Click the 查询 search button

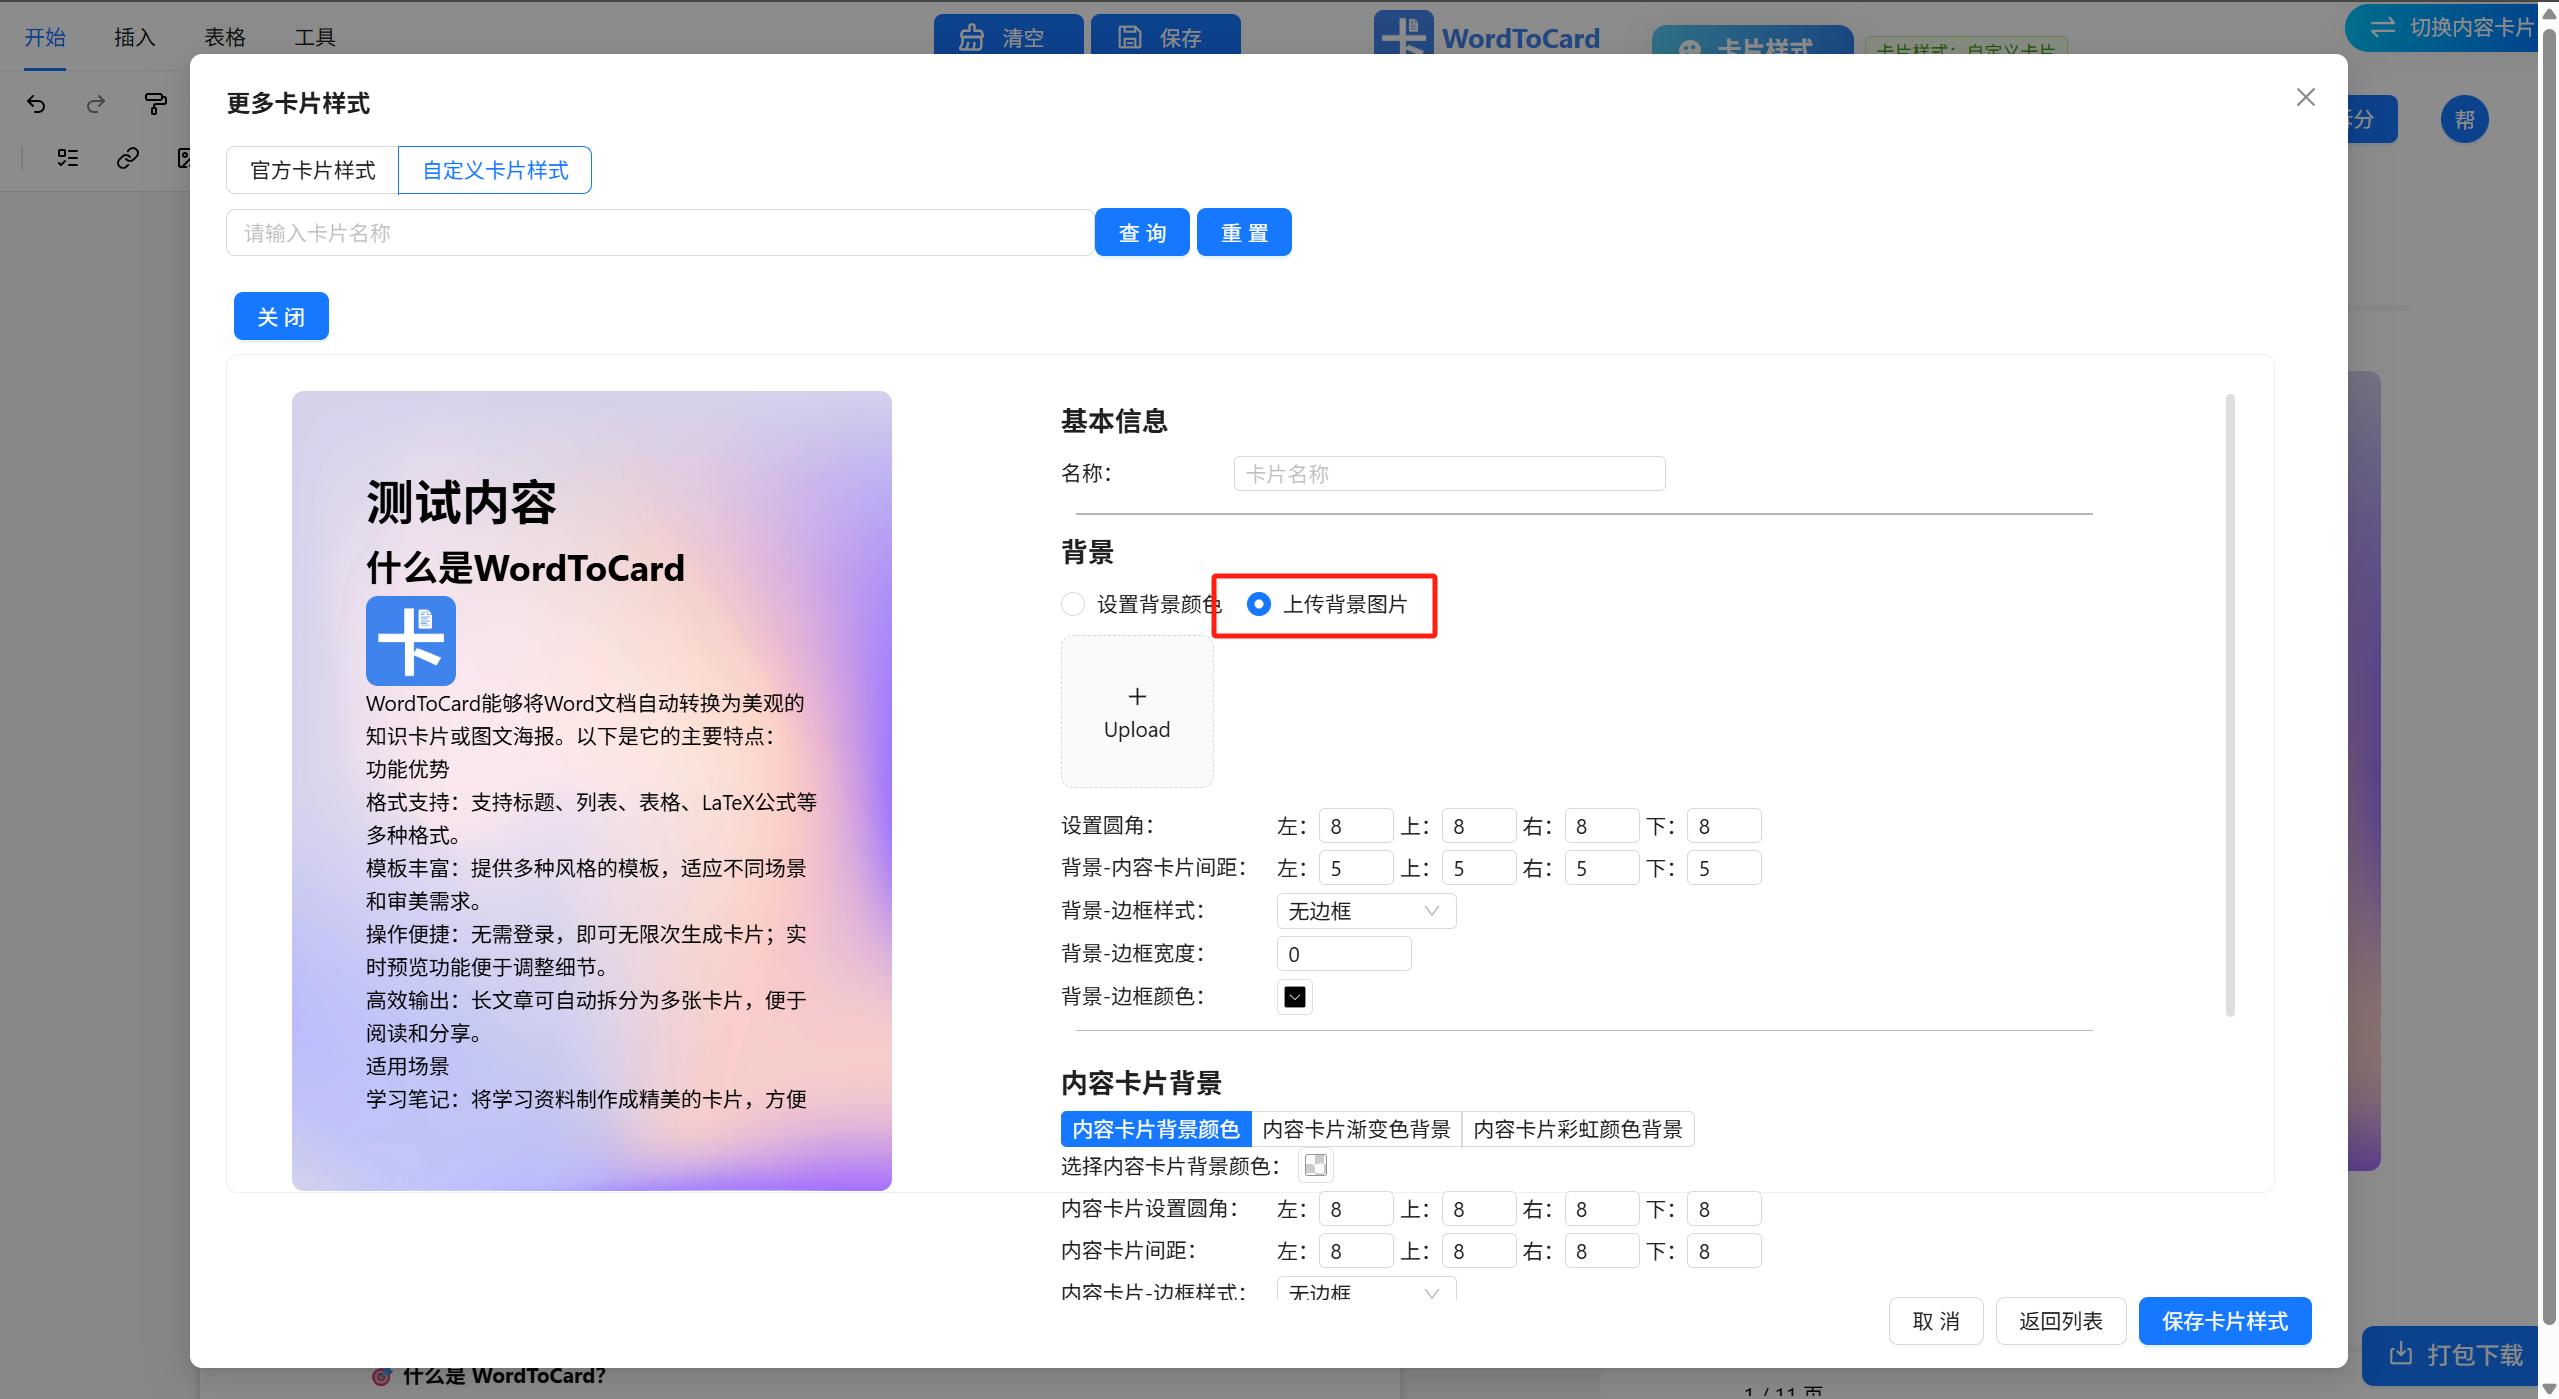point(1142,232)
